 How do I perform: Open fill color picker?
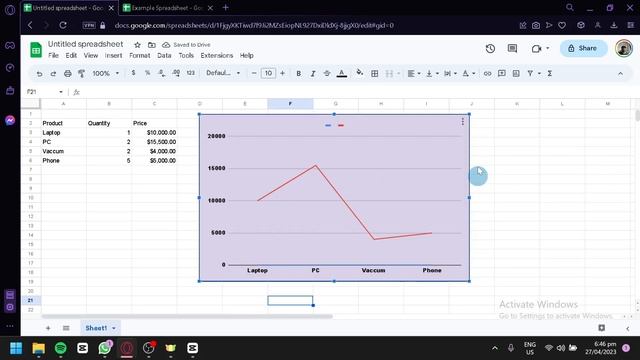(x=360, y=73)
